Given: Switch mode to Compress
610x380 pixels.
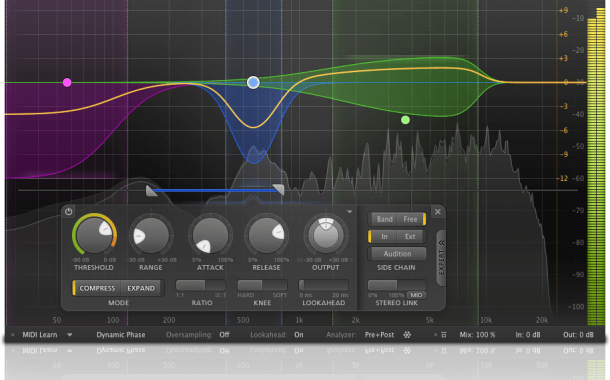Looking at the screenshot, I should tap(97, 288).
